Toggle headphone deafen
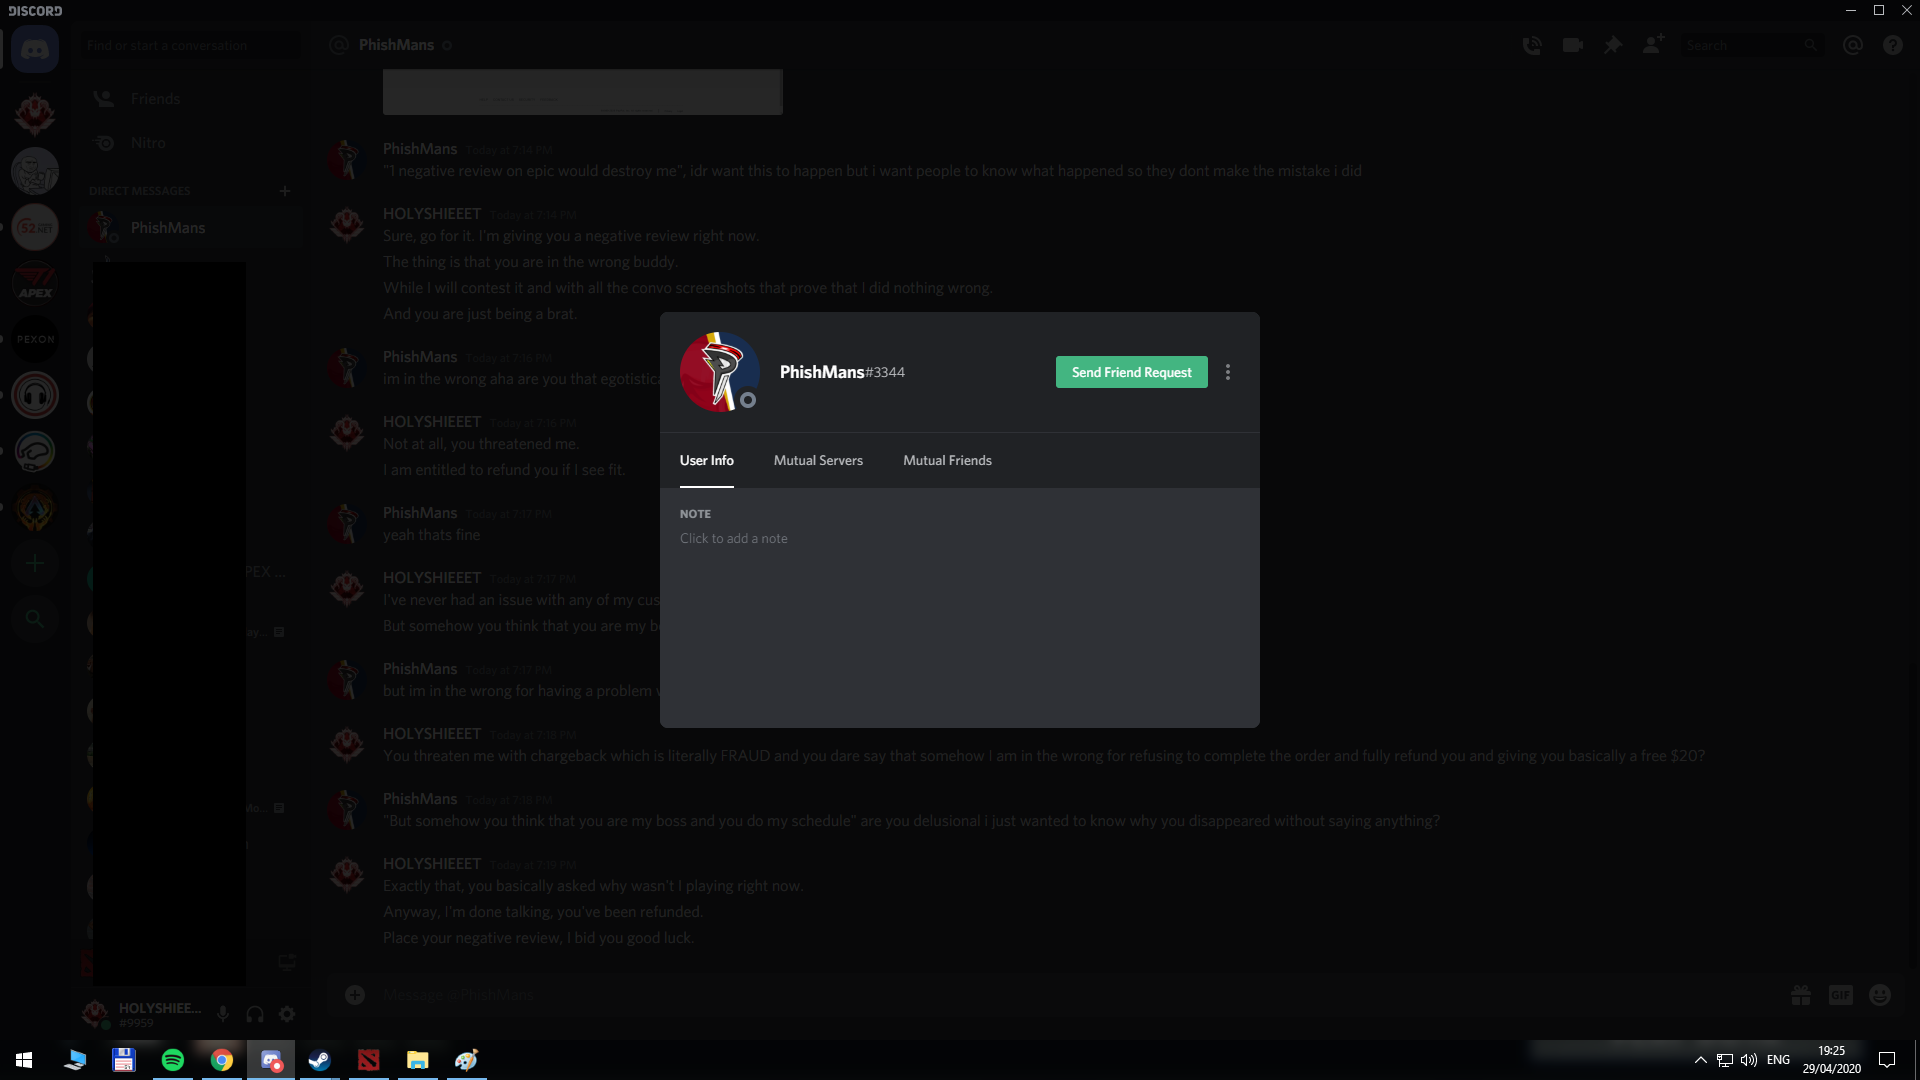This screenshot has height=1080, width=1920. click(x=255, y=1014)
